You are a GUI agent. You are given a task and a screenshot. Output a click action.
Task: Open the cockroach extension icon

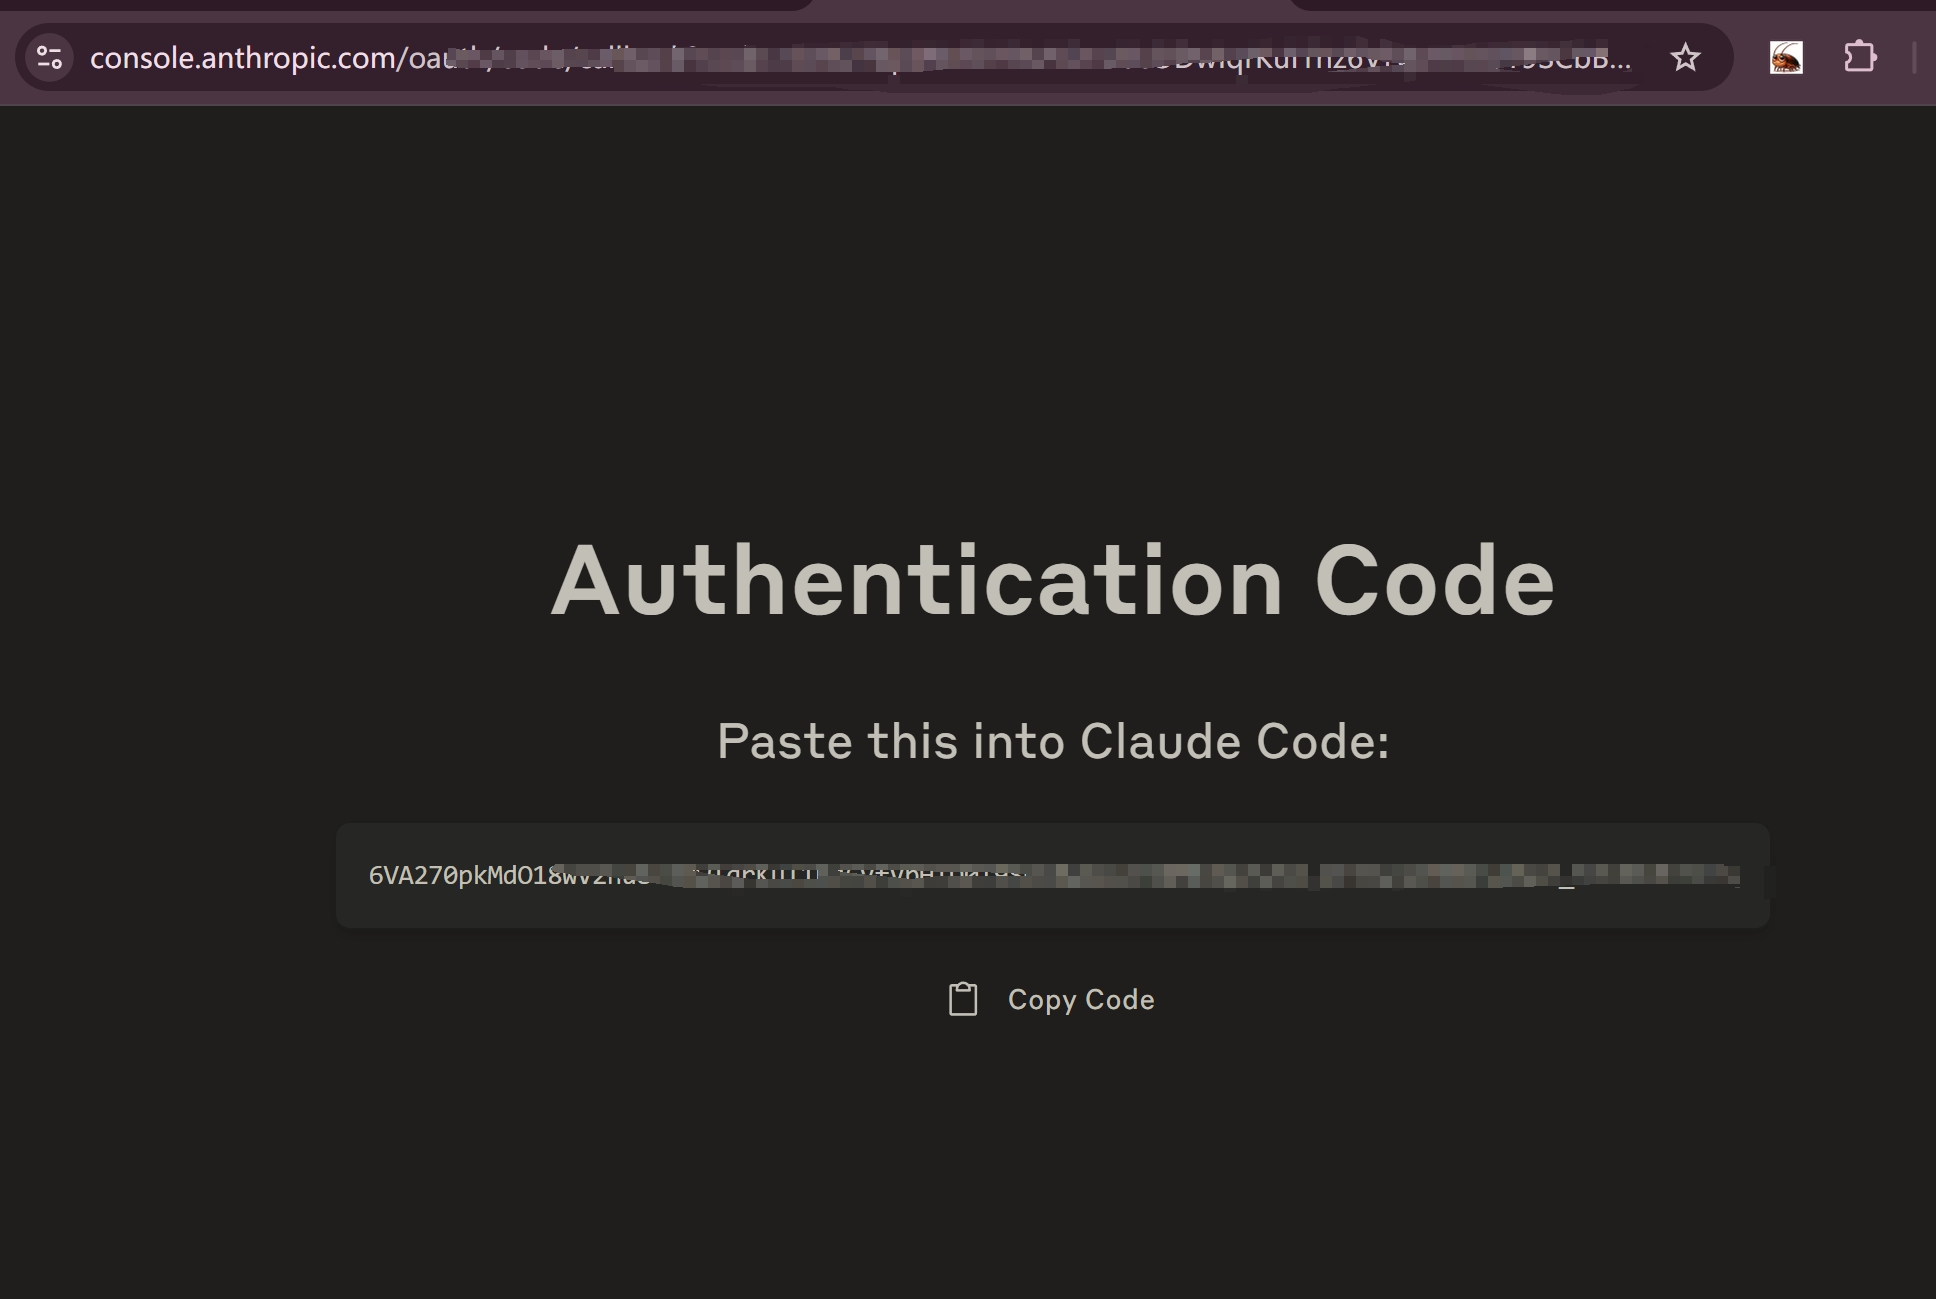pos(1786,58)
